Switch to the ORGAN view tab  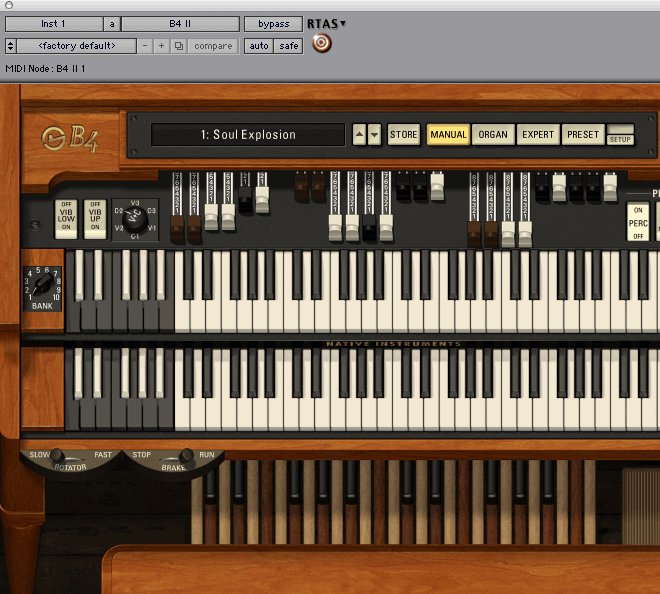[493, 134]
